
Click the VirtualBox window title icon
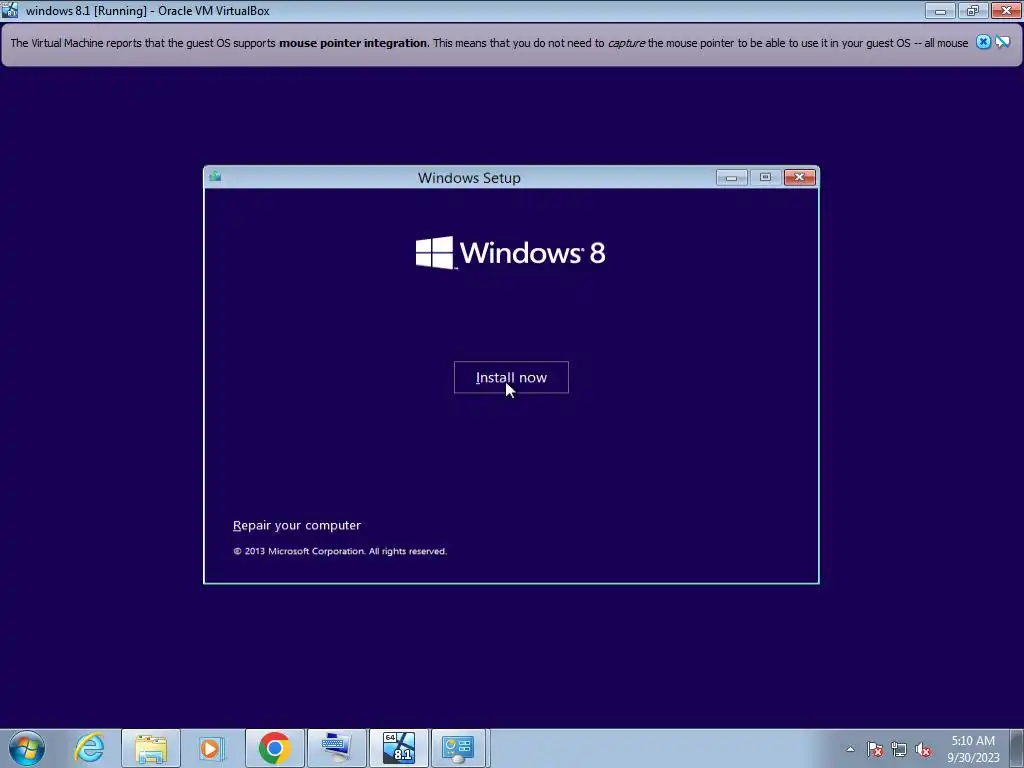pos(10,10)
